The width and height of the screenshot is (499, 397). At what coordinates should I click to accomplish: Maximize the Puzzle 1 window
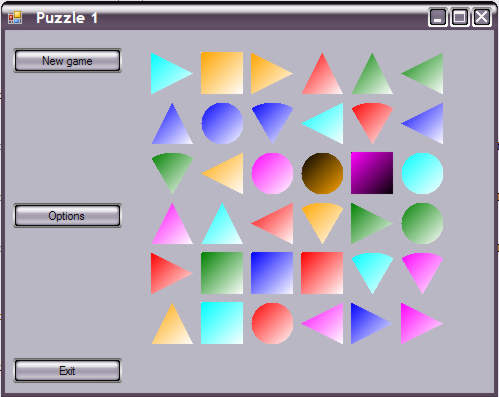[459, 17]
